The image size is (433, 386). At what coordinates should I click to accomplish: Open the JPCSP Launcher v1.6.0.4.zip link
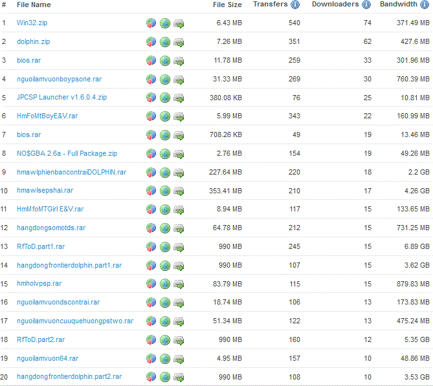tap(62, 97)
